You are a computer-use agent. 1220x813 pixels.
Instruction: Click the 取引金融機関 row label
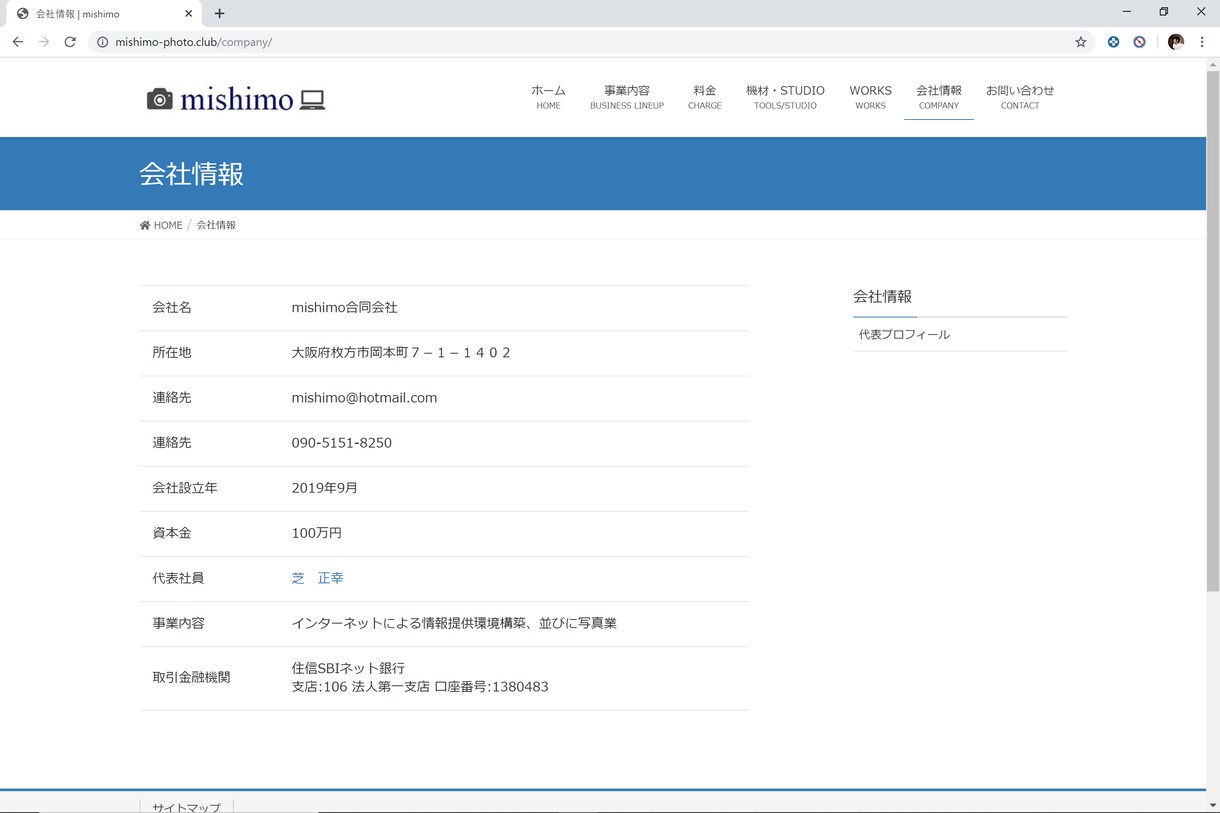click(191, 678)
